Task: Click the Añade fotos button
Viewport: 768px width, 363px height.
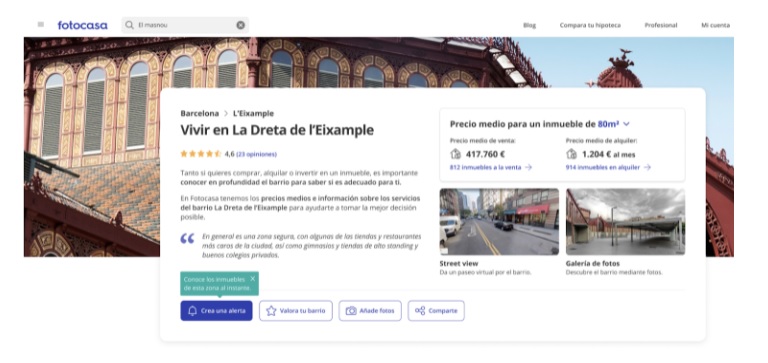Action: (x=370, y=311)
